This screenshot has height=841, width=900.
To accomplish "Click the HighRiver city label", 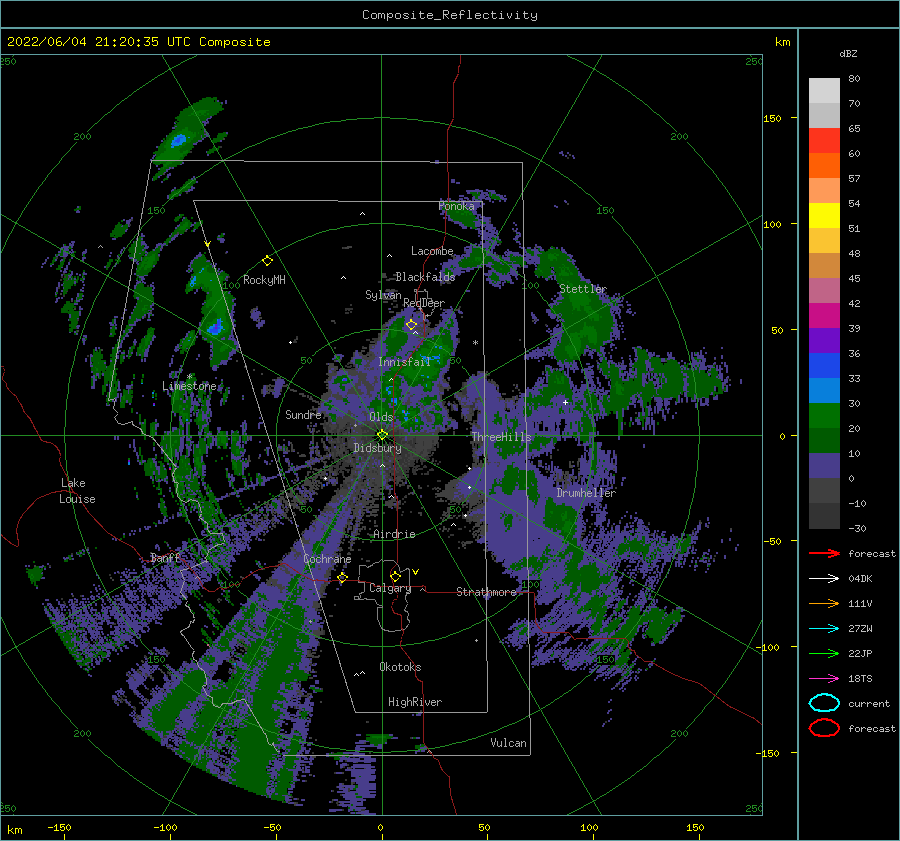I will [415, 702].
